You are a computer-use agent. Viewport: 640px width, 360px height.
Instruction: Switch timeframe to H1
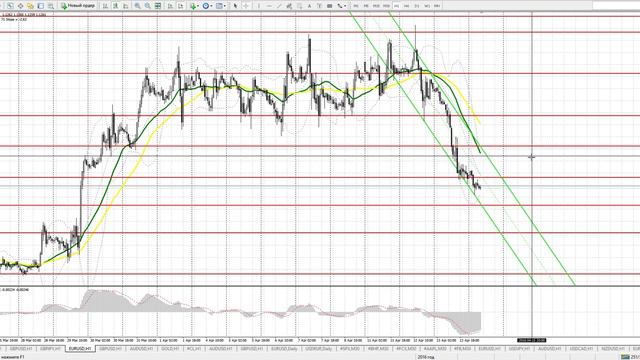point(397,6)
